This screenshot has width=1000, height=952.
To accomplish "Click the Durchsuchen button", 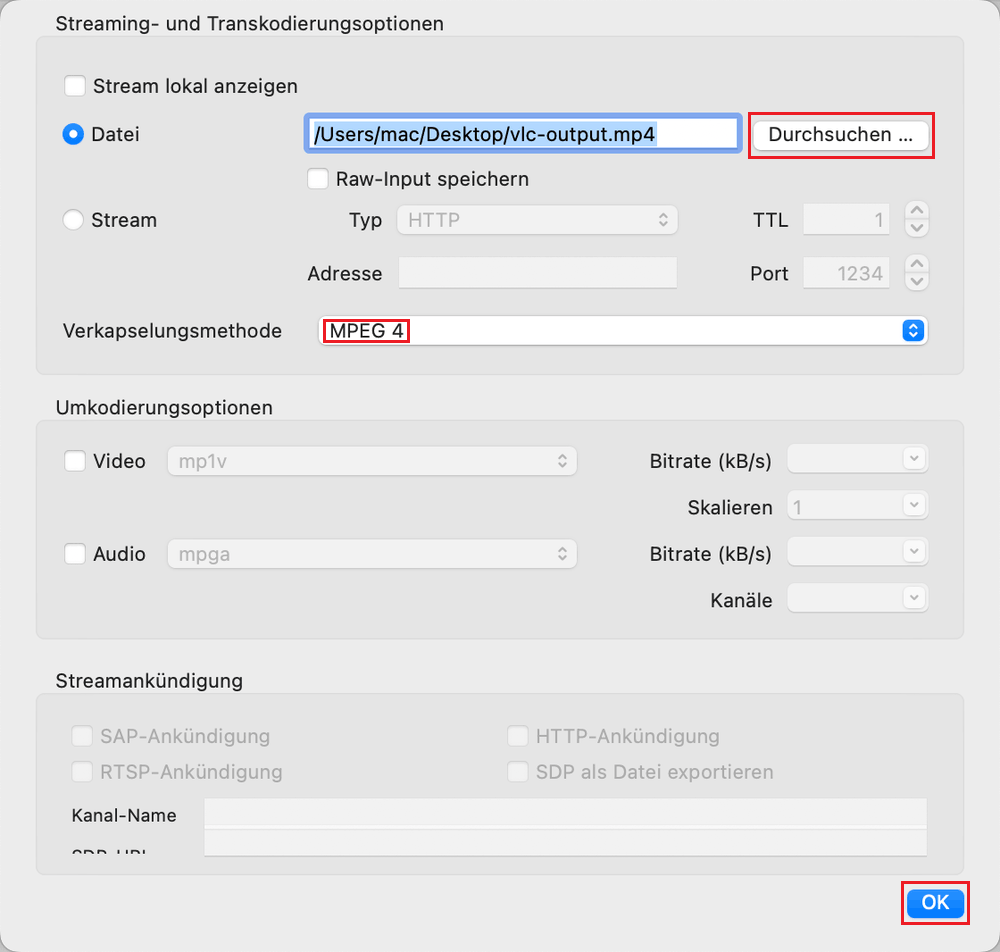I will coord(840,134).
